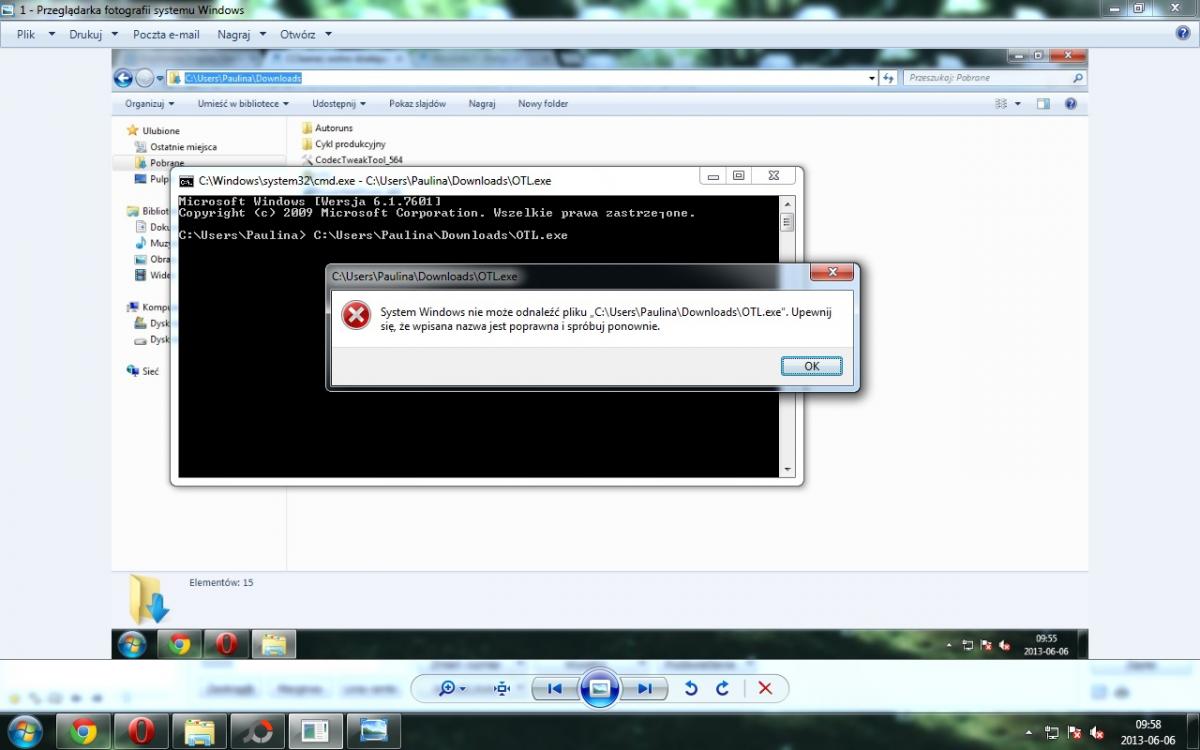Click the taskbar item left of Photo Viewer
The height and width of the screenshot is (750, 1200).
[x=316, y=732]
